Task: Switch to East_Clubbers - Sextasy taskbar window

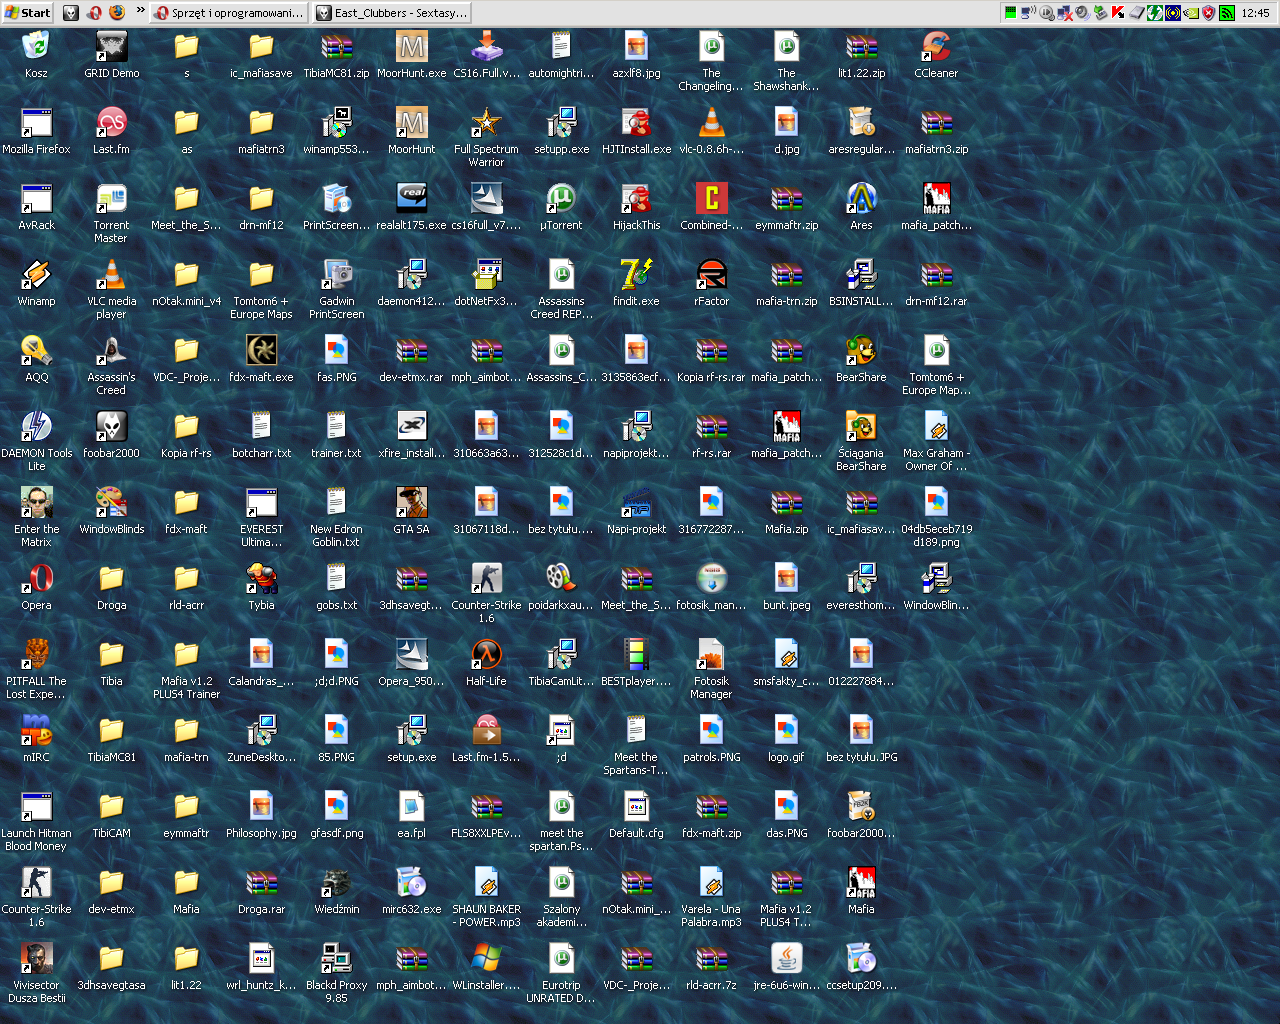Action: click(391, 13)
